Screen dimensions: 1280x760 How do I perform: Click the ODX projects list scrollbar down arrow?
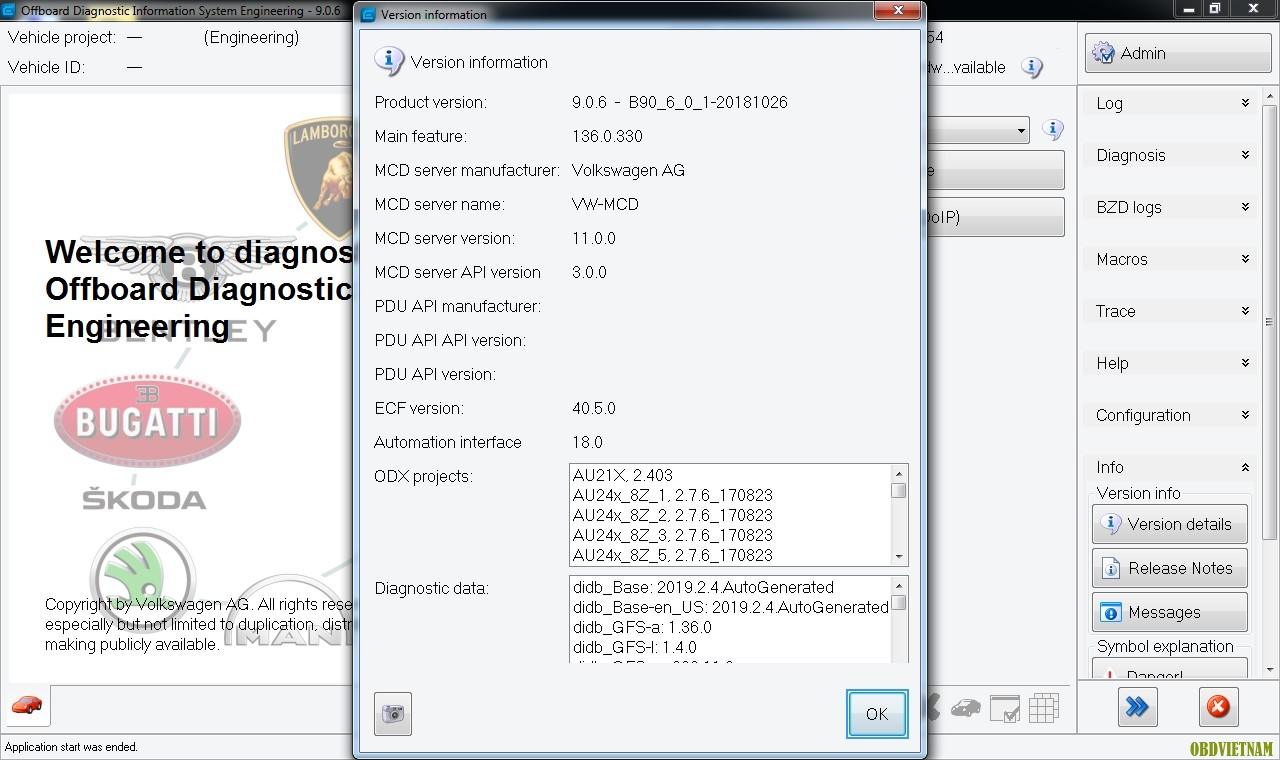tap(899, 557)
